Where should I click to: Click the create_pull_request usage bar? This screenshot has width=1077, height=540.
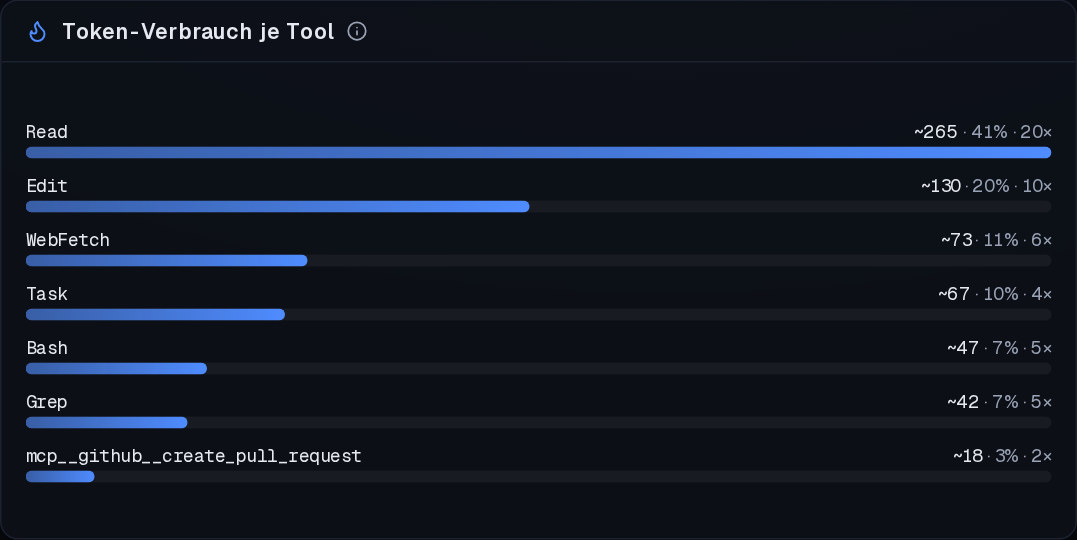pyautogui.click(x=538, y=477)
